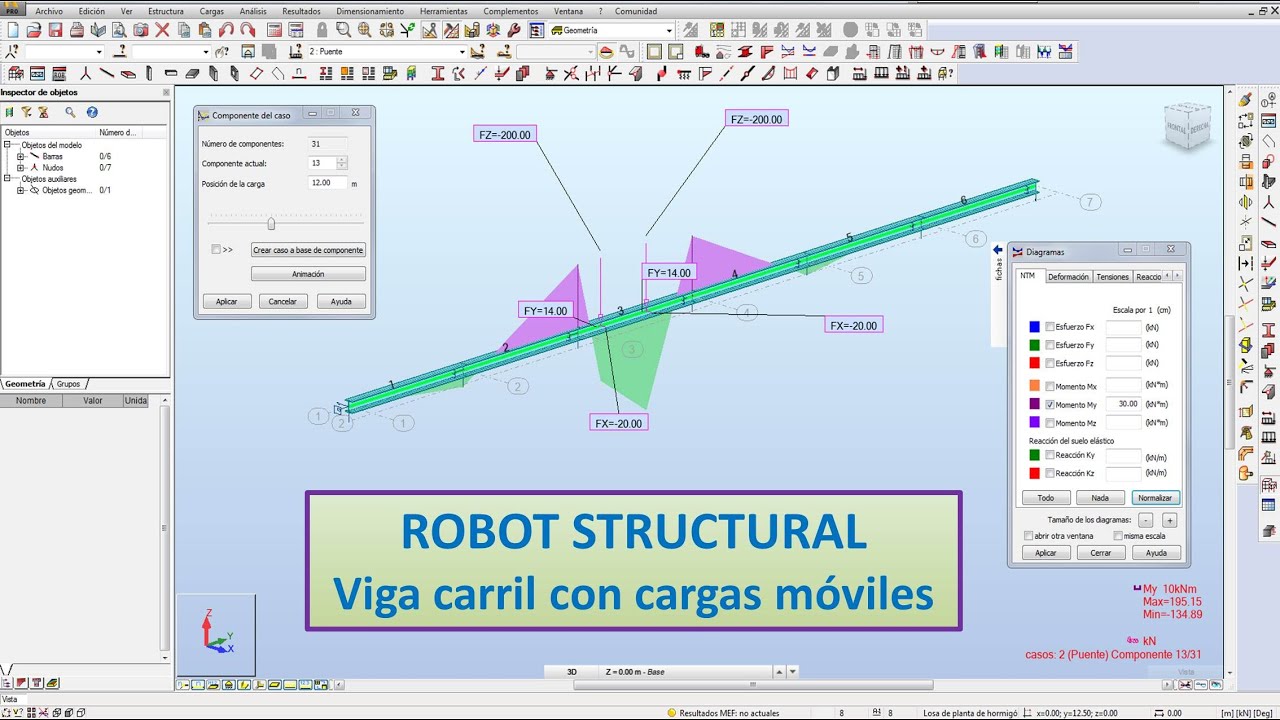Click the blue Esfuerzo Fx color swatch

(1034, 327)
